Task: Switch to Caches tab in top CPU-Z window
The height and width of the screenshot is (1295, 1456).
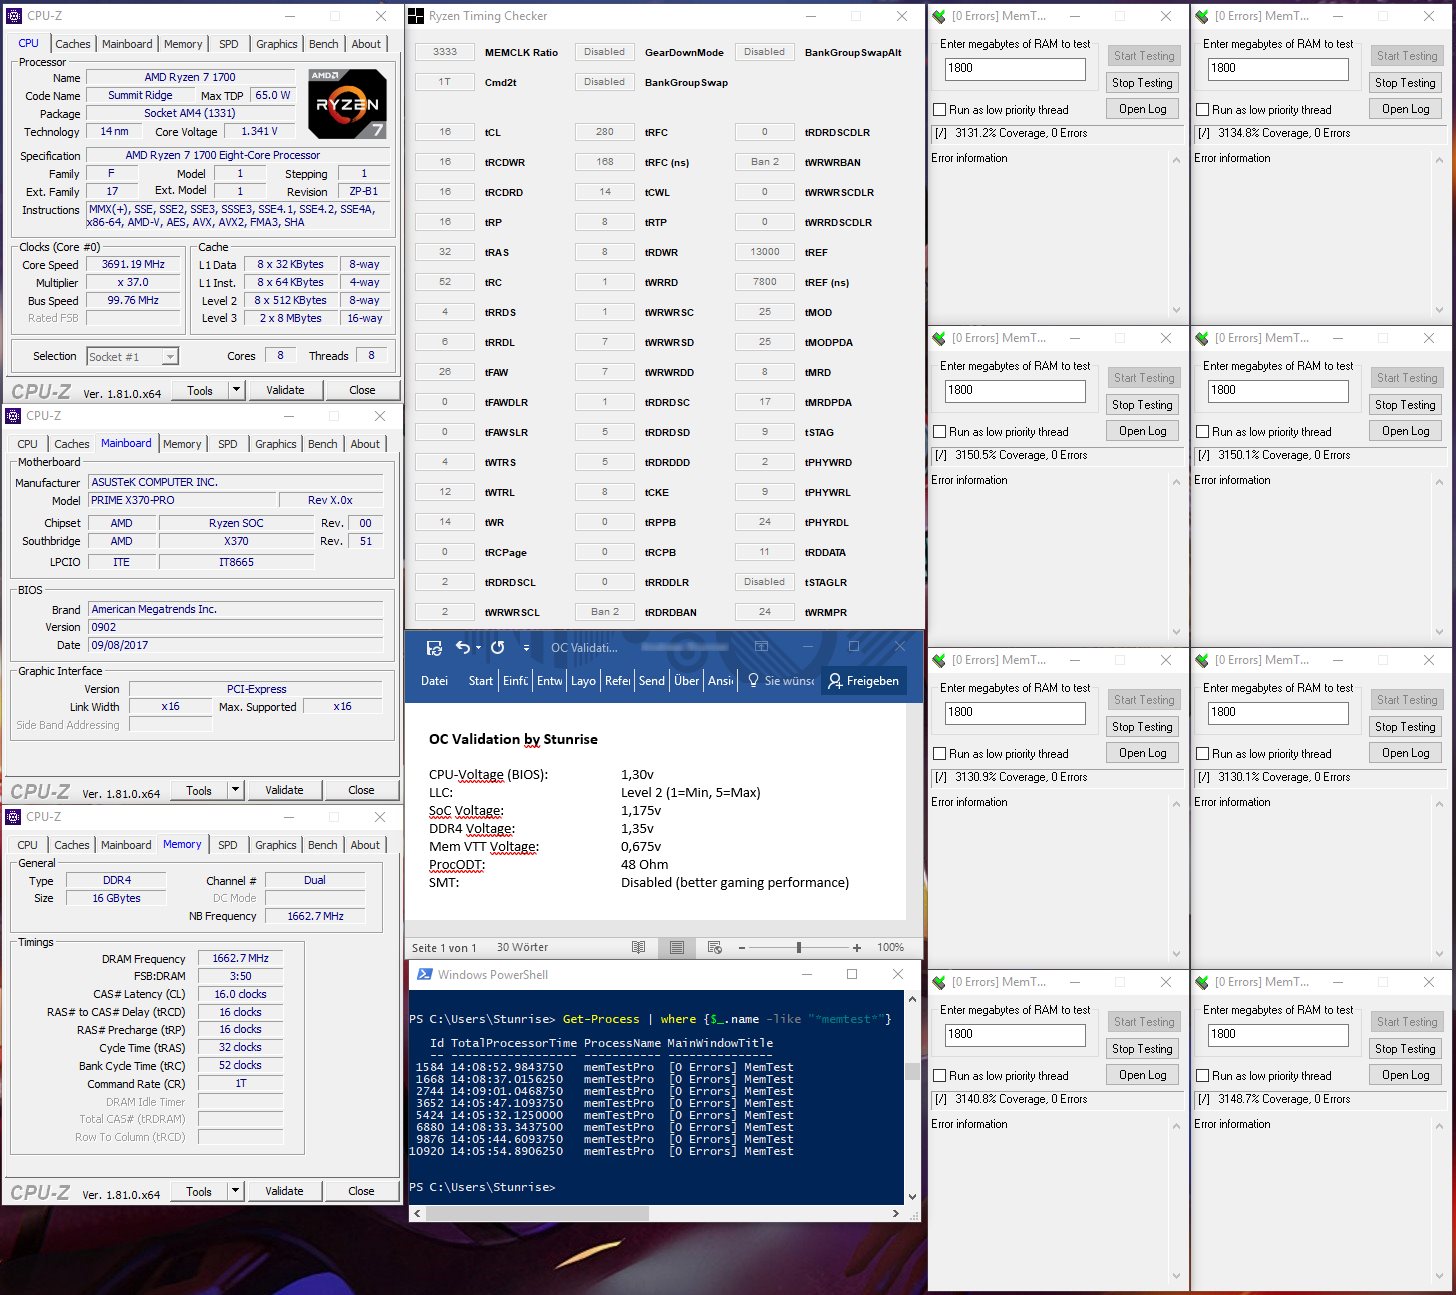Action: [x=73, y=44]
